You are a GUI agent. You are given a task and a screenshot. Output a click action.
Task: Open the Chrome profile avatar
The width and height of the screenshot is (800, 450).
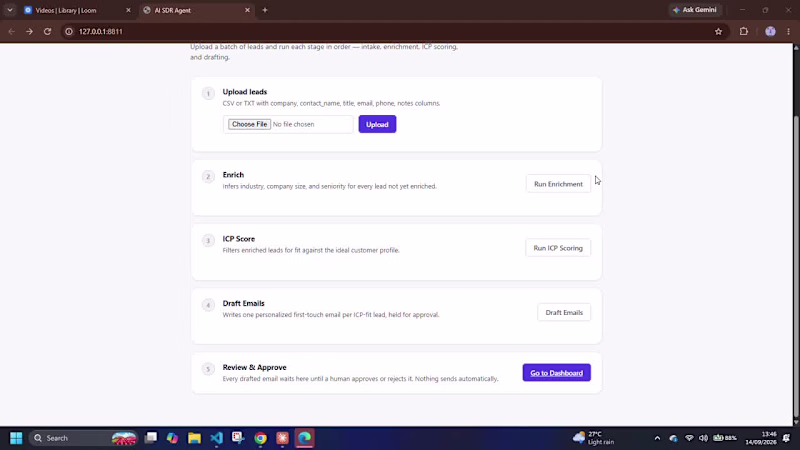(x=770, y=32)
